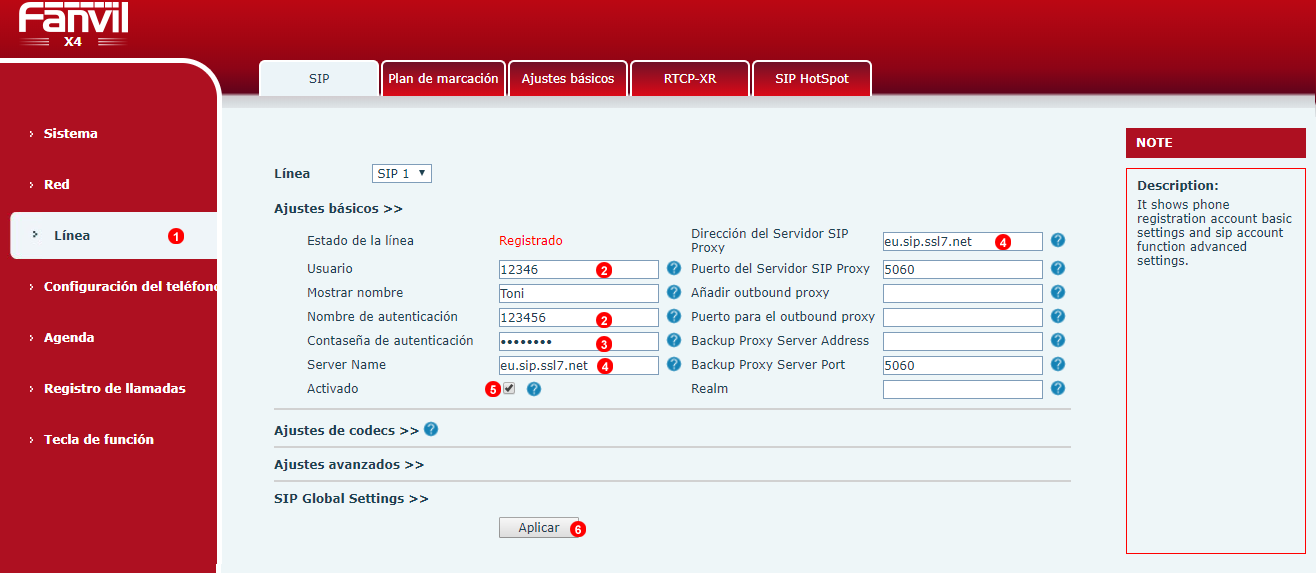
Task: Open Registro de llamadas in sidebar
Action: 114,388
